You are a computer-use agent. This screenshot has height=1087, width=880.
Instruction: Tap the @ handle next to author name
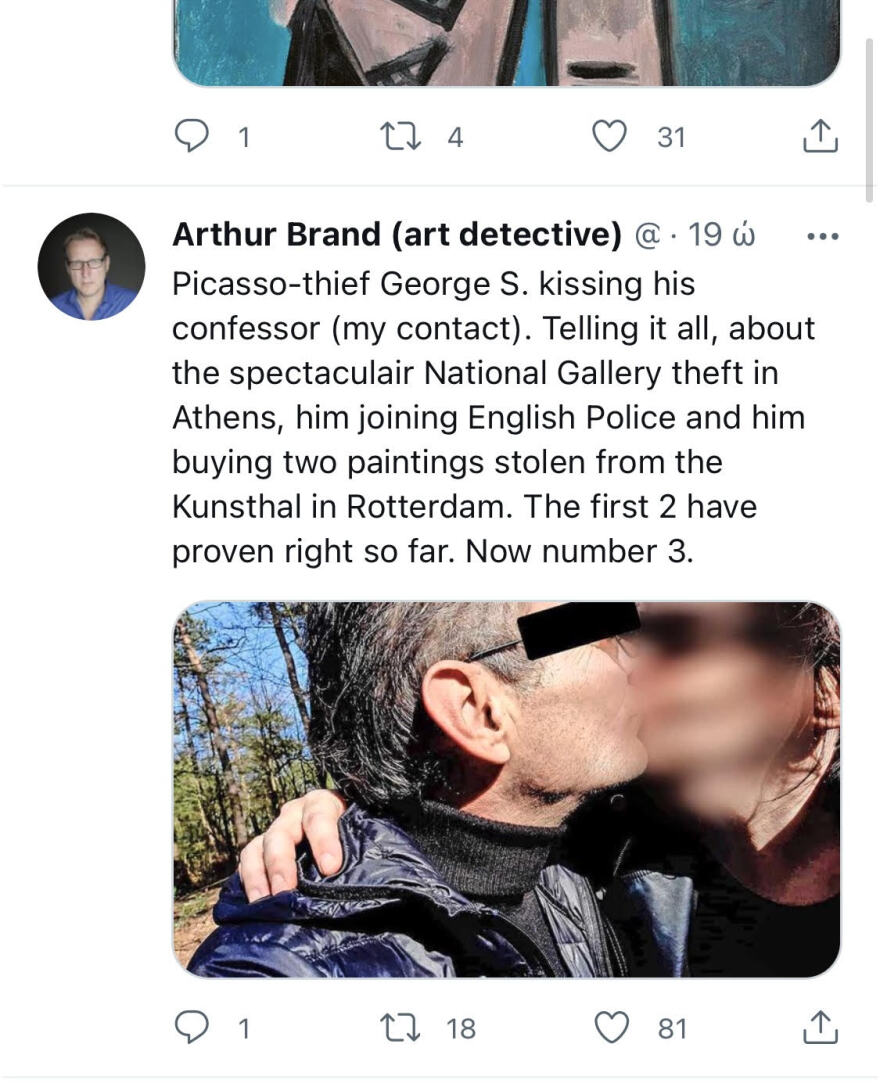click(x=648, y=236)
